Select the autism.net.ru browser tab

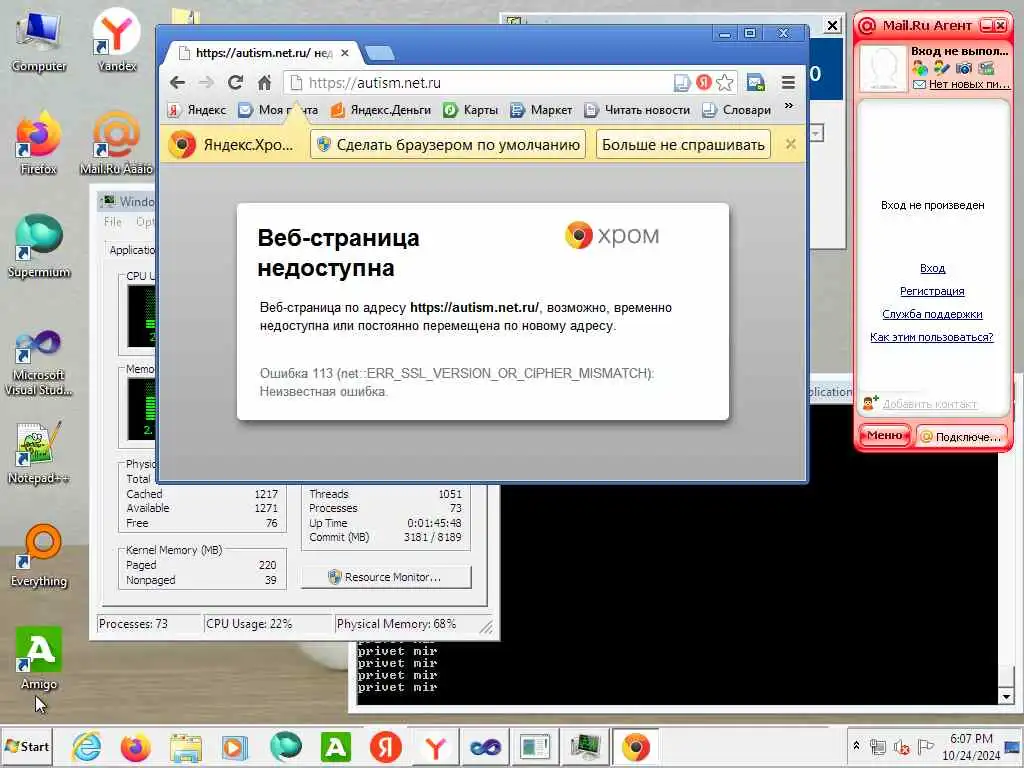coord(261,53)
